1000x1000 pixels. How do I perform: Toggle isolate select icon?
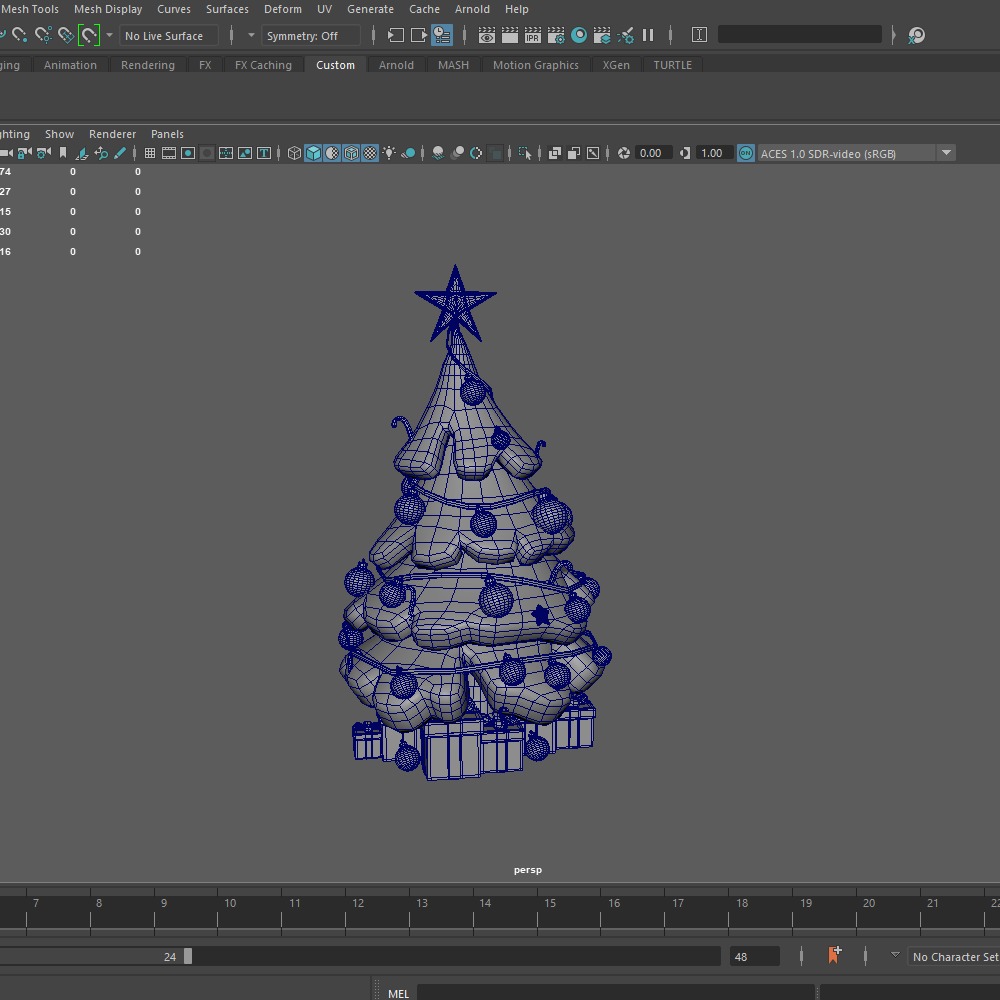(525, 153)
